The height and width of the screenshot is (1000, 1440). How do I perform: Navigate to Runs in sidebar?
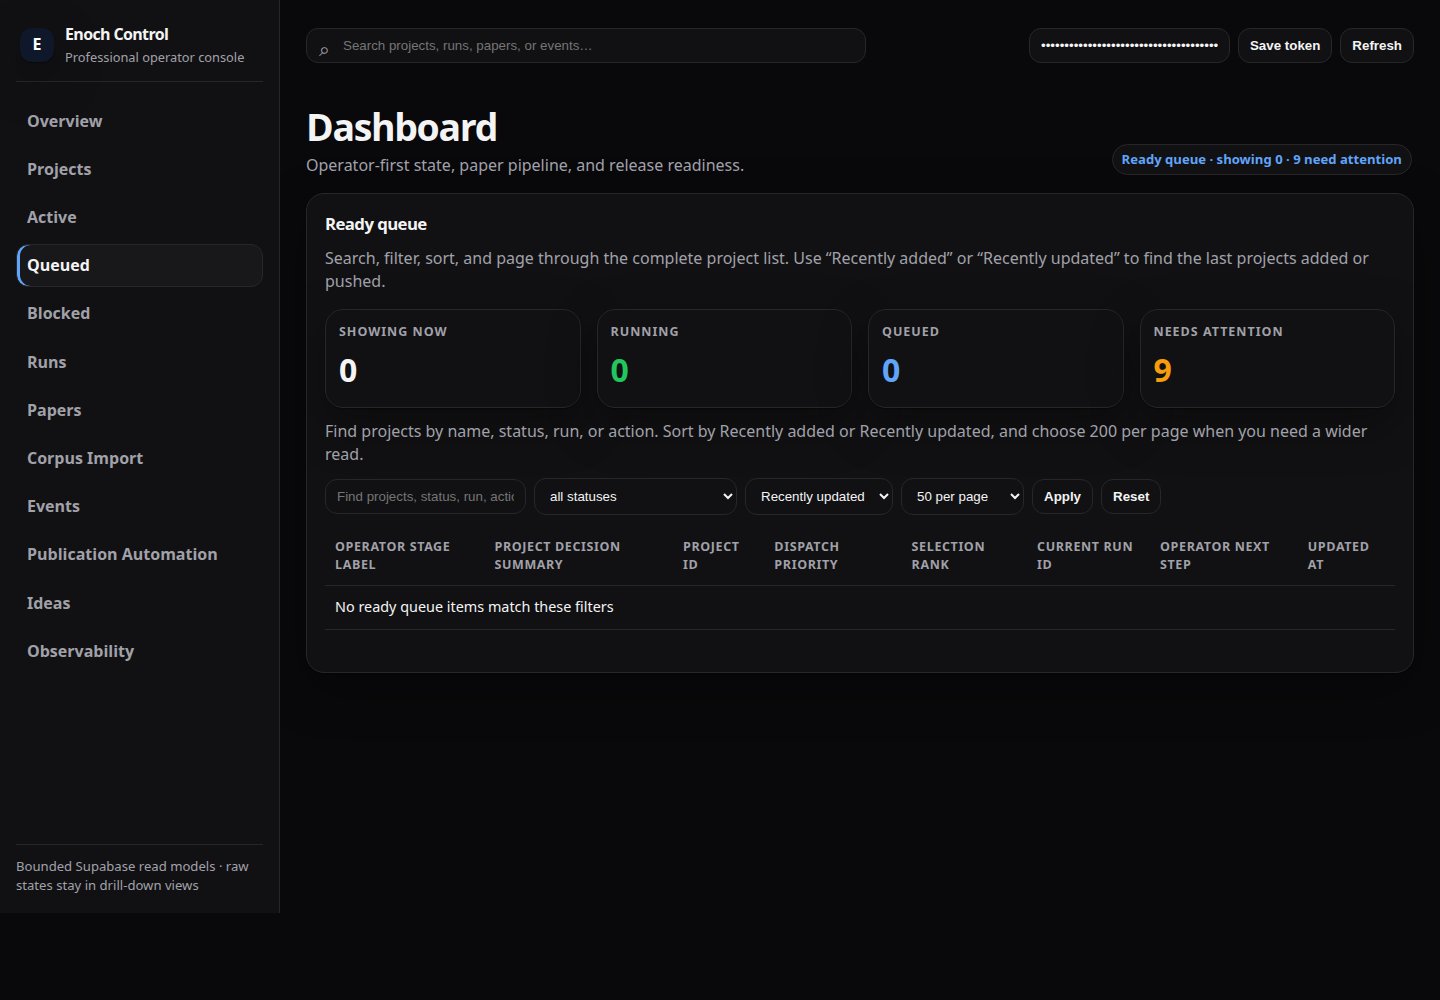[x=140, y=362]
